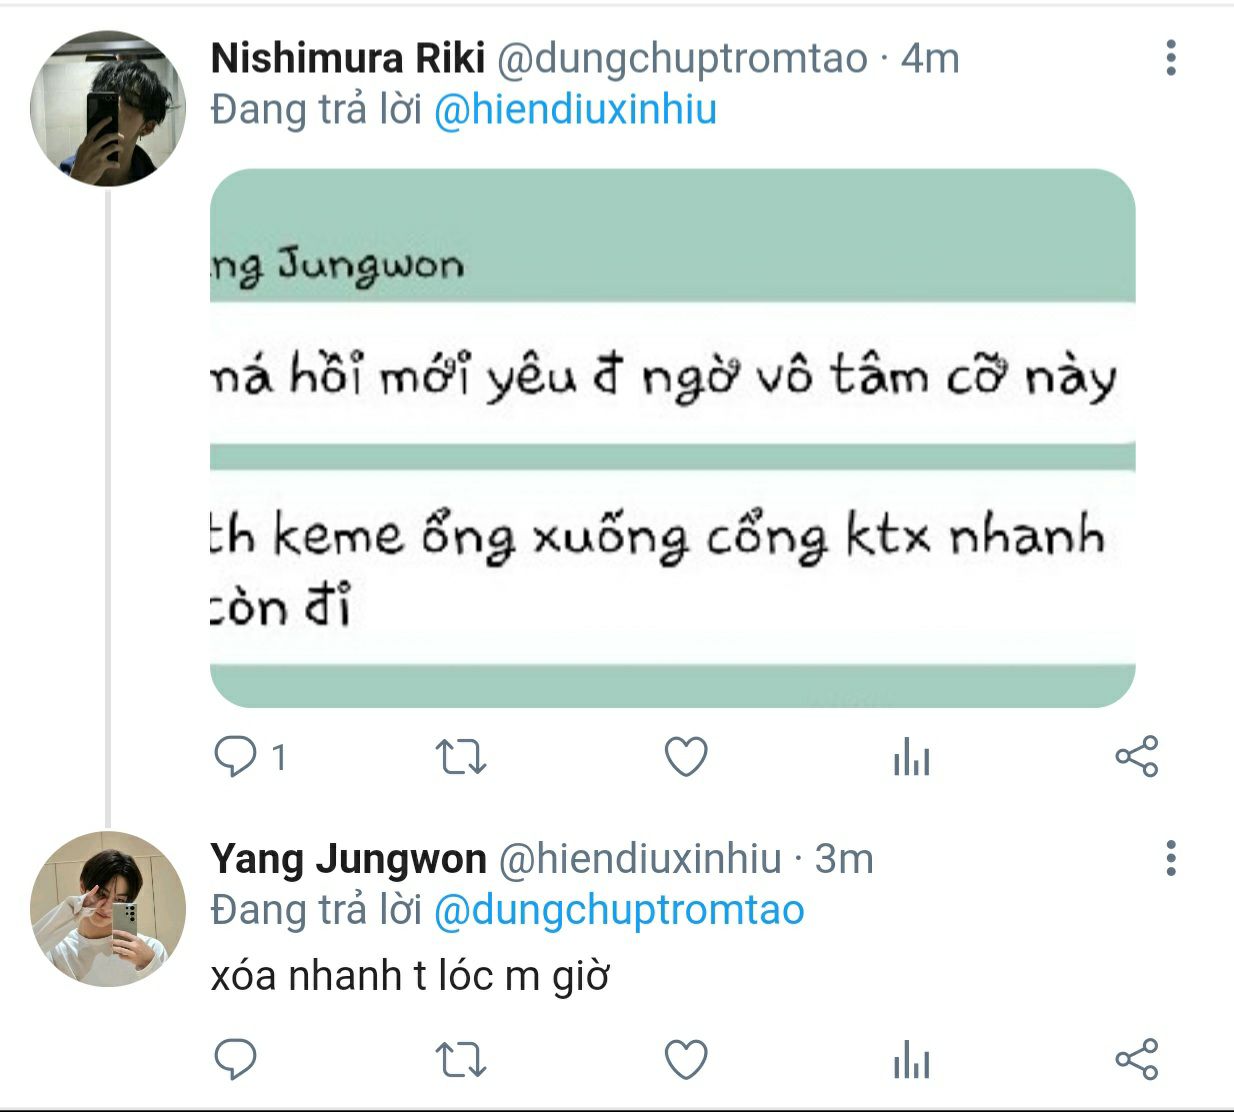Open the Yang Jungwon display name
The image size is (1234, 1112).
coord(348,859)
